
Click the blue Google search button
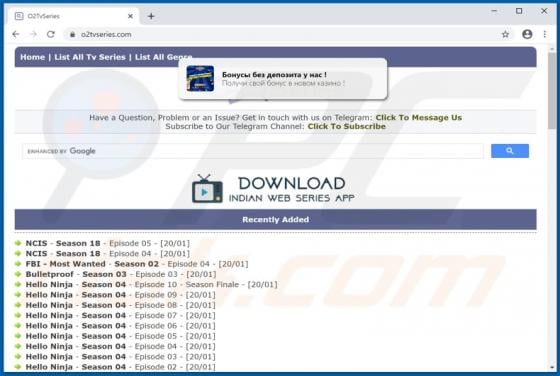pyautogui.click(x=510, y=151)
